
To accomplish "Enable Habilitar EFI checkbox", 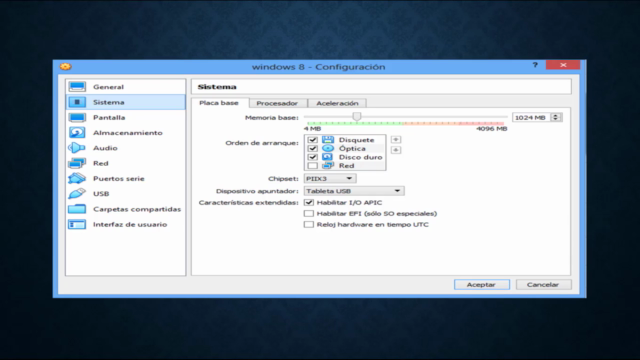I will tap(309, 213).
